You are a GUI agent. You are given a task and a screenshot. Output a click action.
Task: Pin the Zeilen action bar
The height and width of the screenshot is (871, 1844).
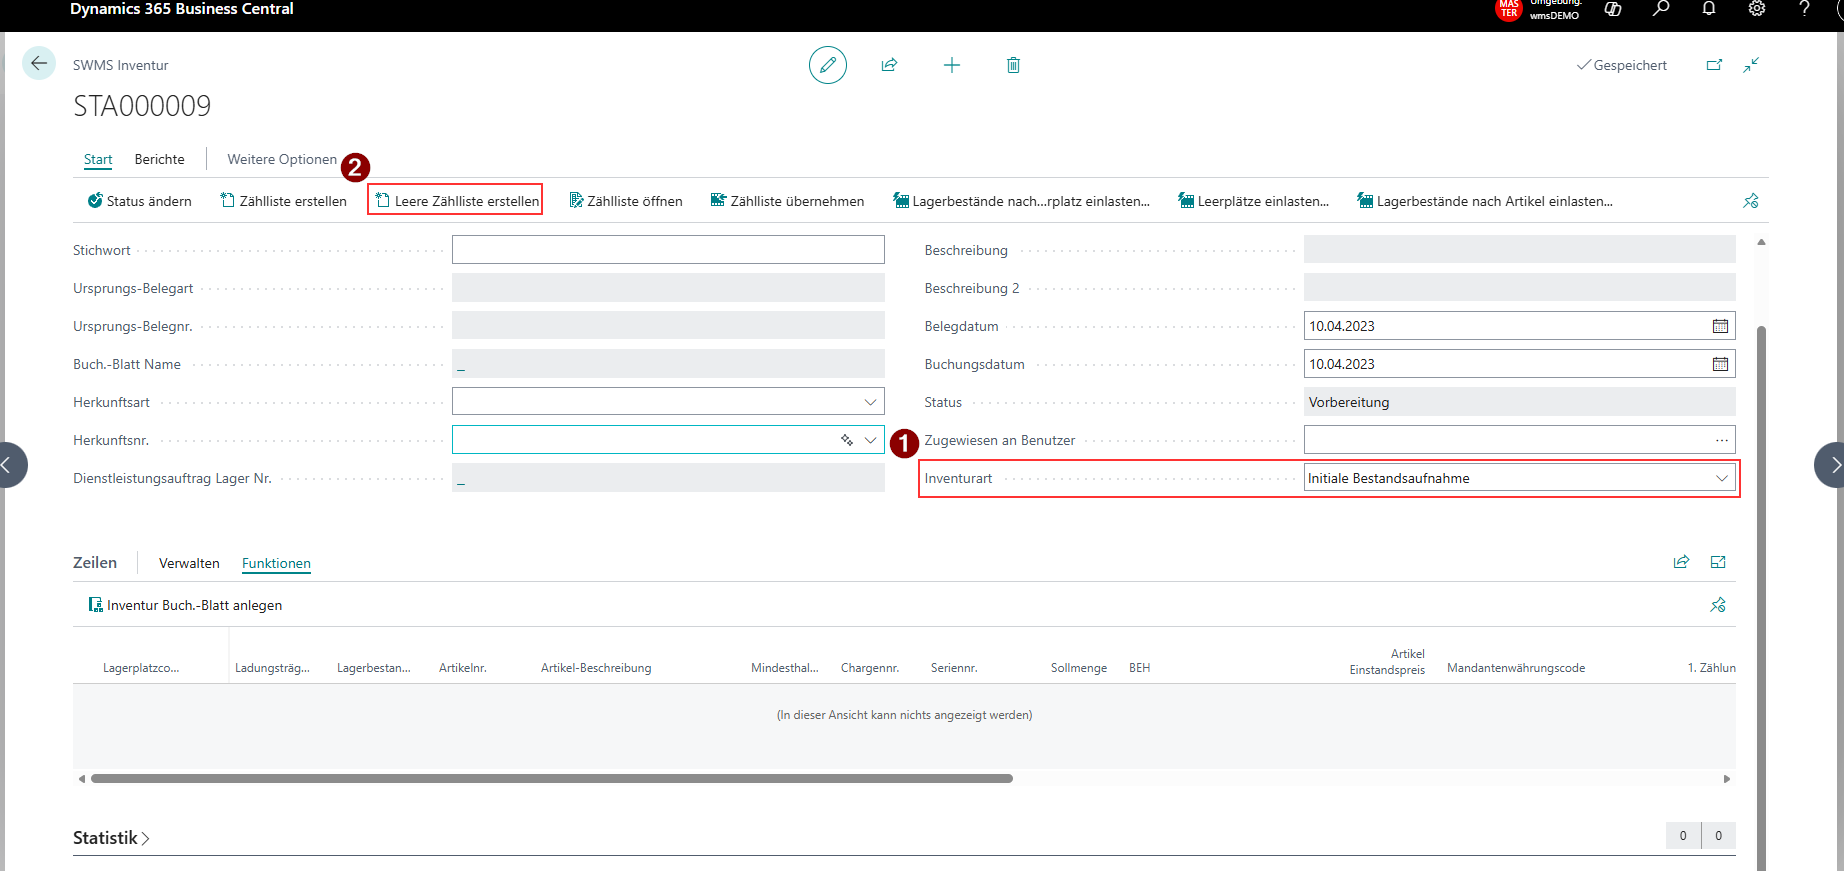1718,605
